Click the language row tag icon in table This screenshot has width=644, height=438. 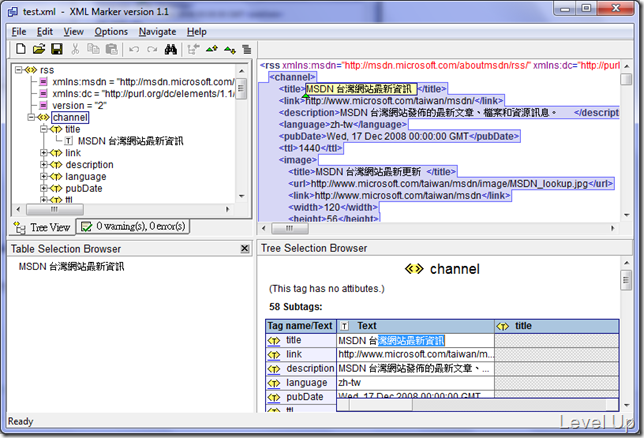tap(274, 383)
